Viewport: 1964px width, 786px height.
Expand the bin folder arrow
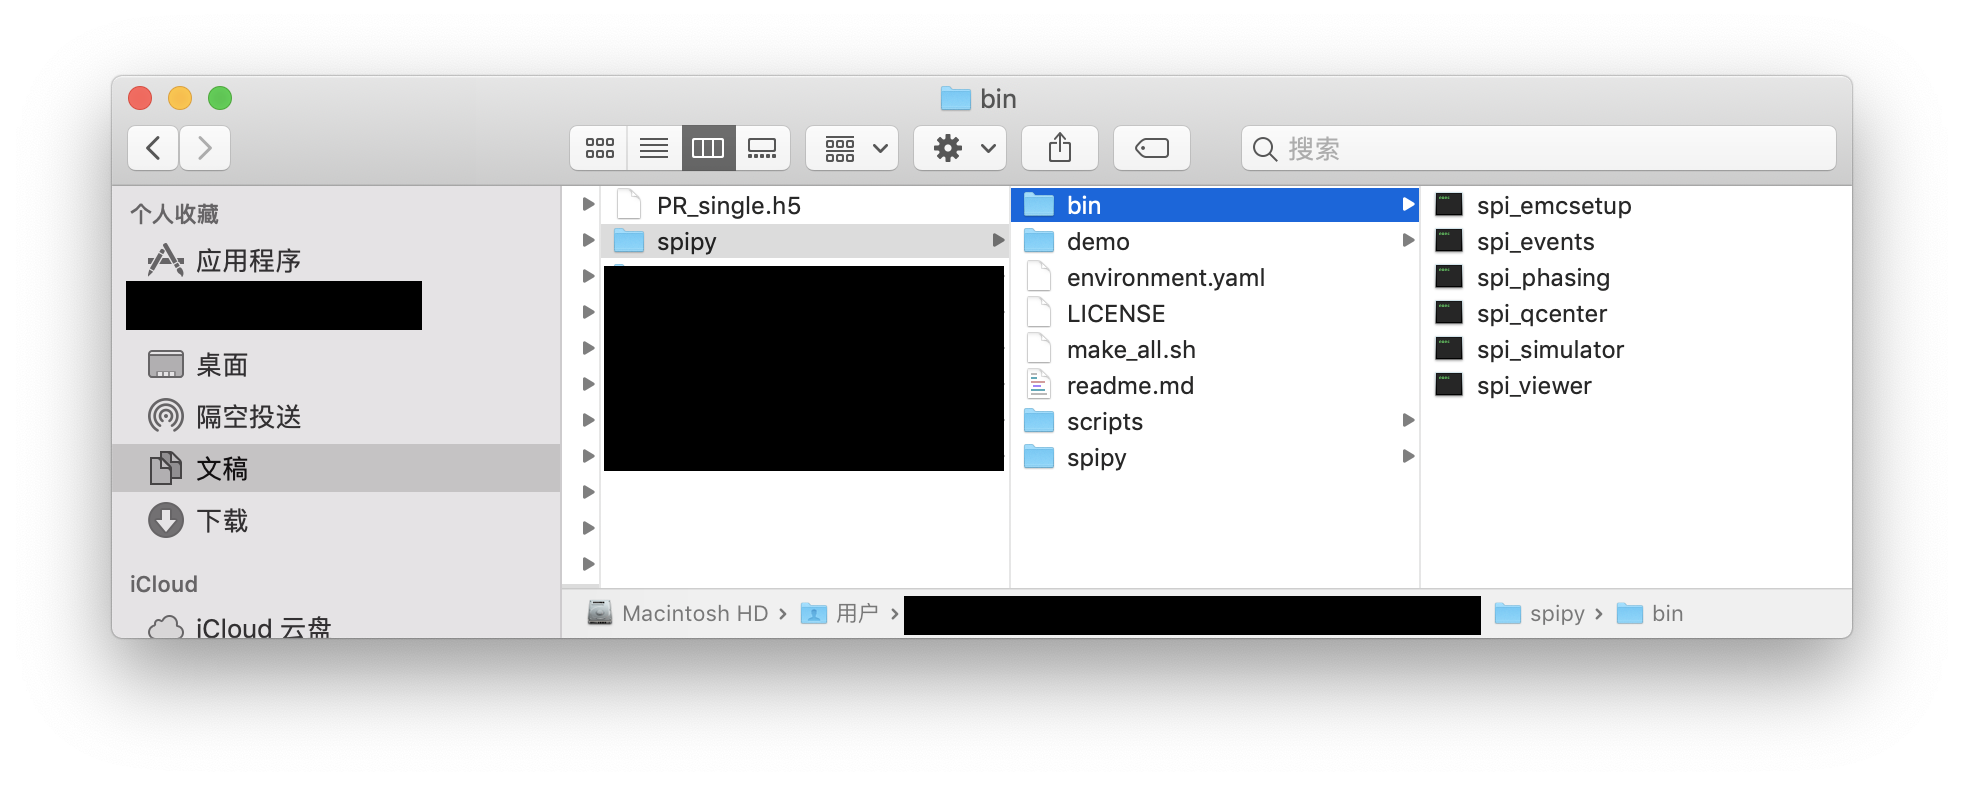click(x=1408, y=204)
